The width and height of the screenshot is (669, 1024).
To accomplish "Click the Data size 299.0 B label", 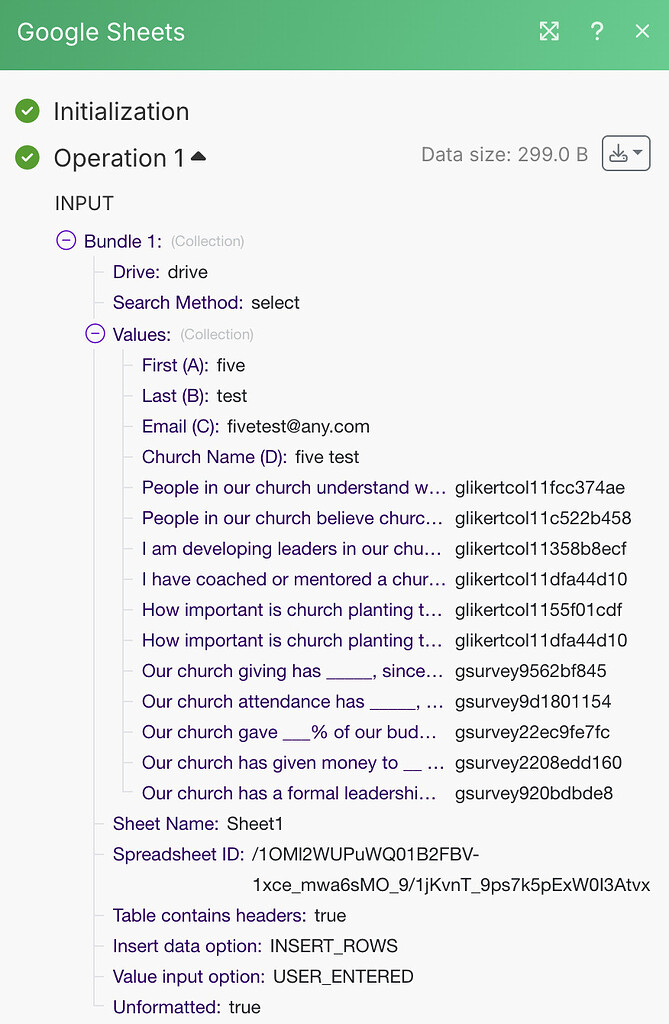I will click(x=503, y=153).
